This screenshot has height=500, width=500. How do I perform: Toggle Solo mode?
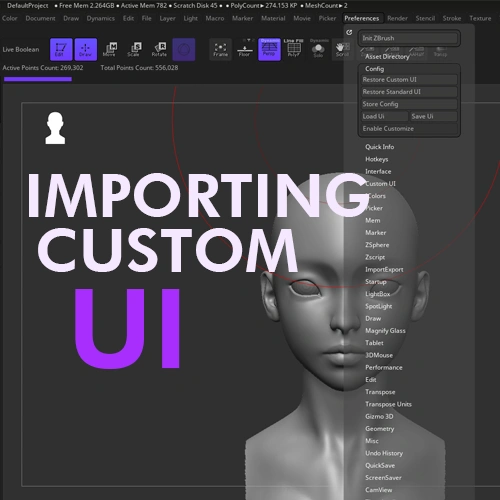click(x=318, y=49)
